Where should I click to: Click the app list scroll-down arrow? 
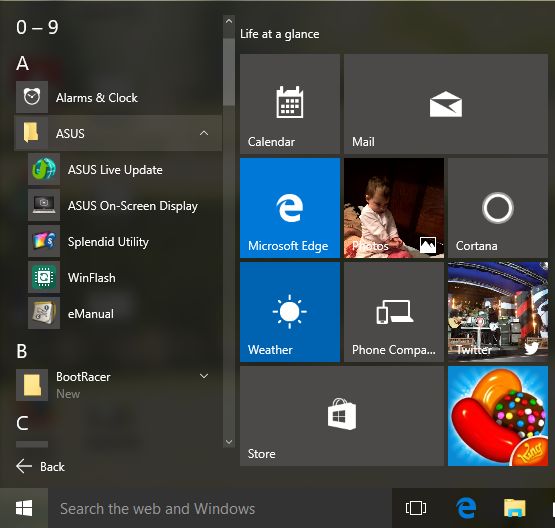[x=229, y=442]
